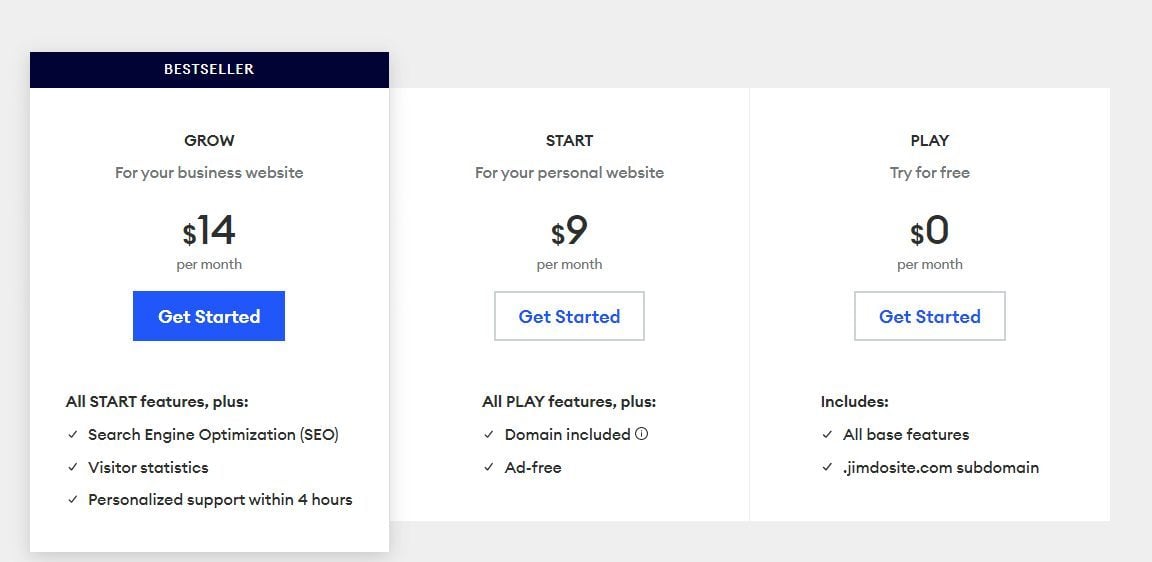Image resolution: width=1152 pixels, height=562 pixels.
Task: Click the $9 price
Action: 569,231
